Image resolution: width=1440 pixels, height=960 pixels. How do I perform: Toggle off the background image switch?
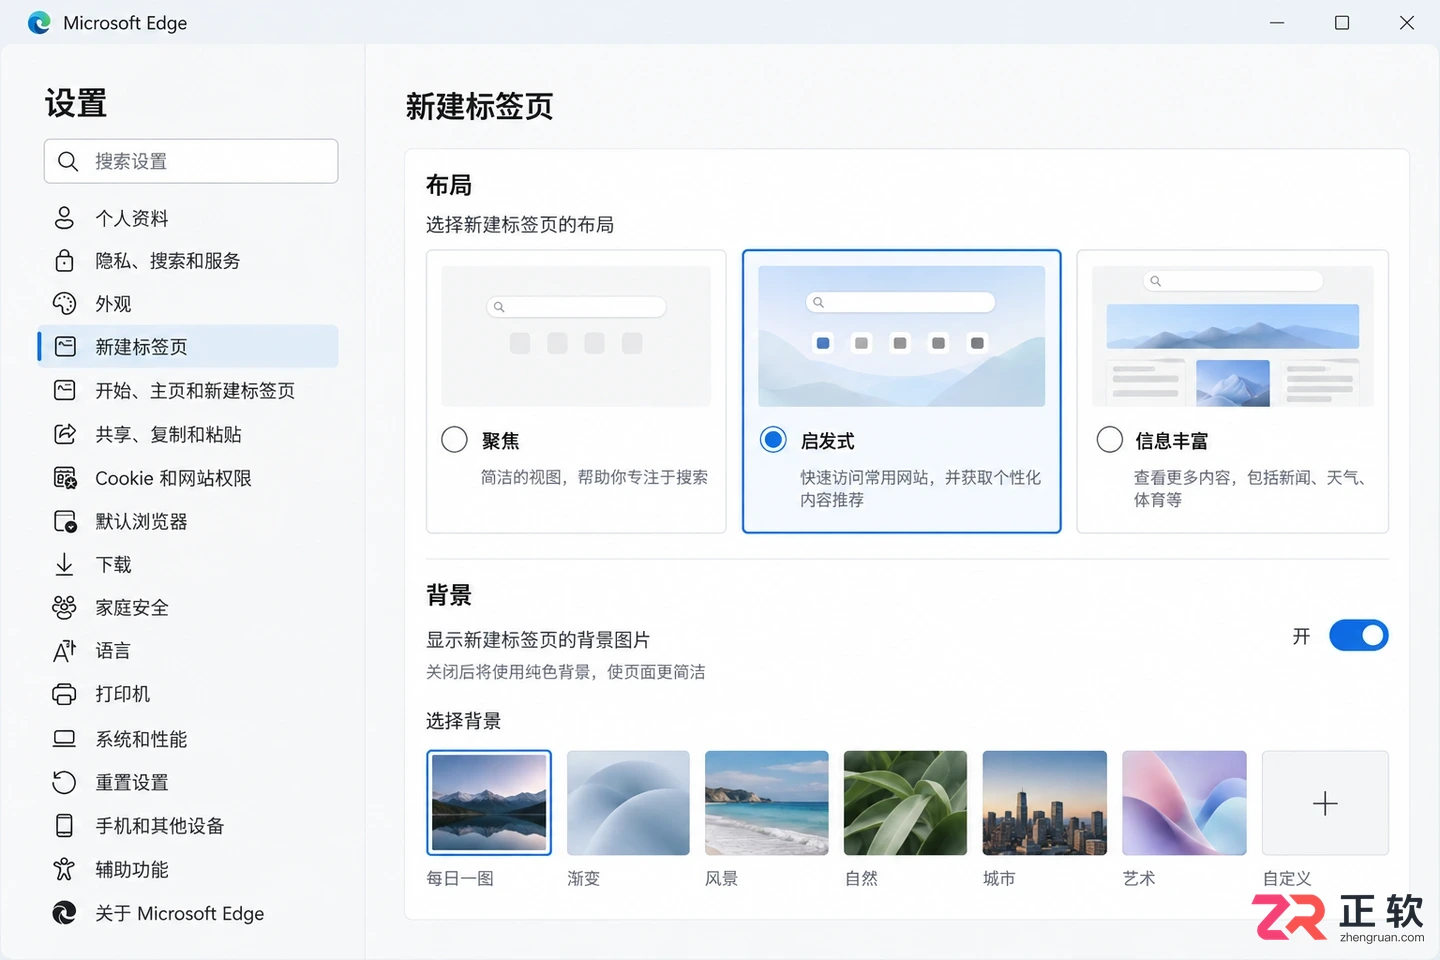click(x=1358, y=636)
